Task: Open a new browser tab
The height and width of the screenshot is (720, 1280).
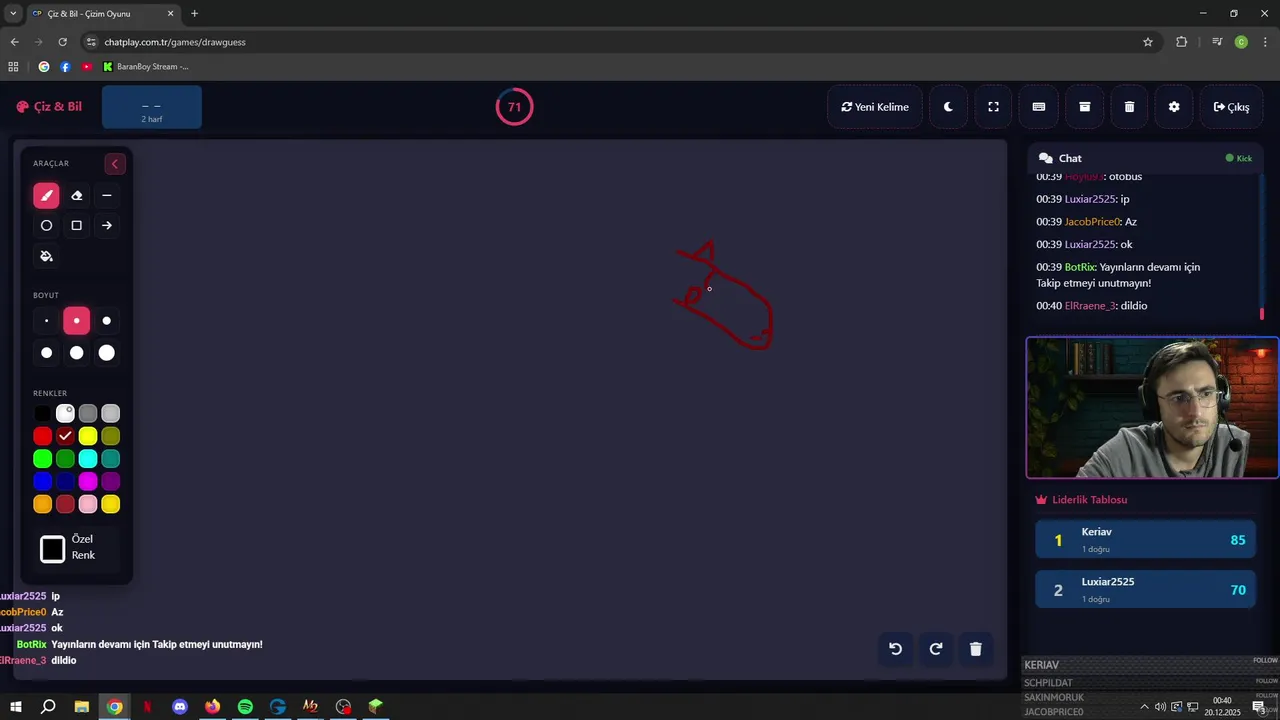Action: tap(194, 14)
